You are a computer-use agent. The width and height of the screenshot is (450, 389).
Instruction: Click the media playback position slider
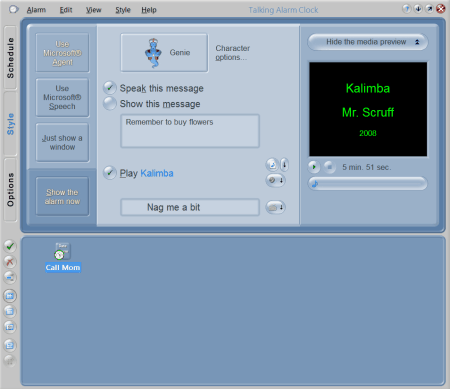[x=368, y=183]
